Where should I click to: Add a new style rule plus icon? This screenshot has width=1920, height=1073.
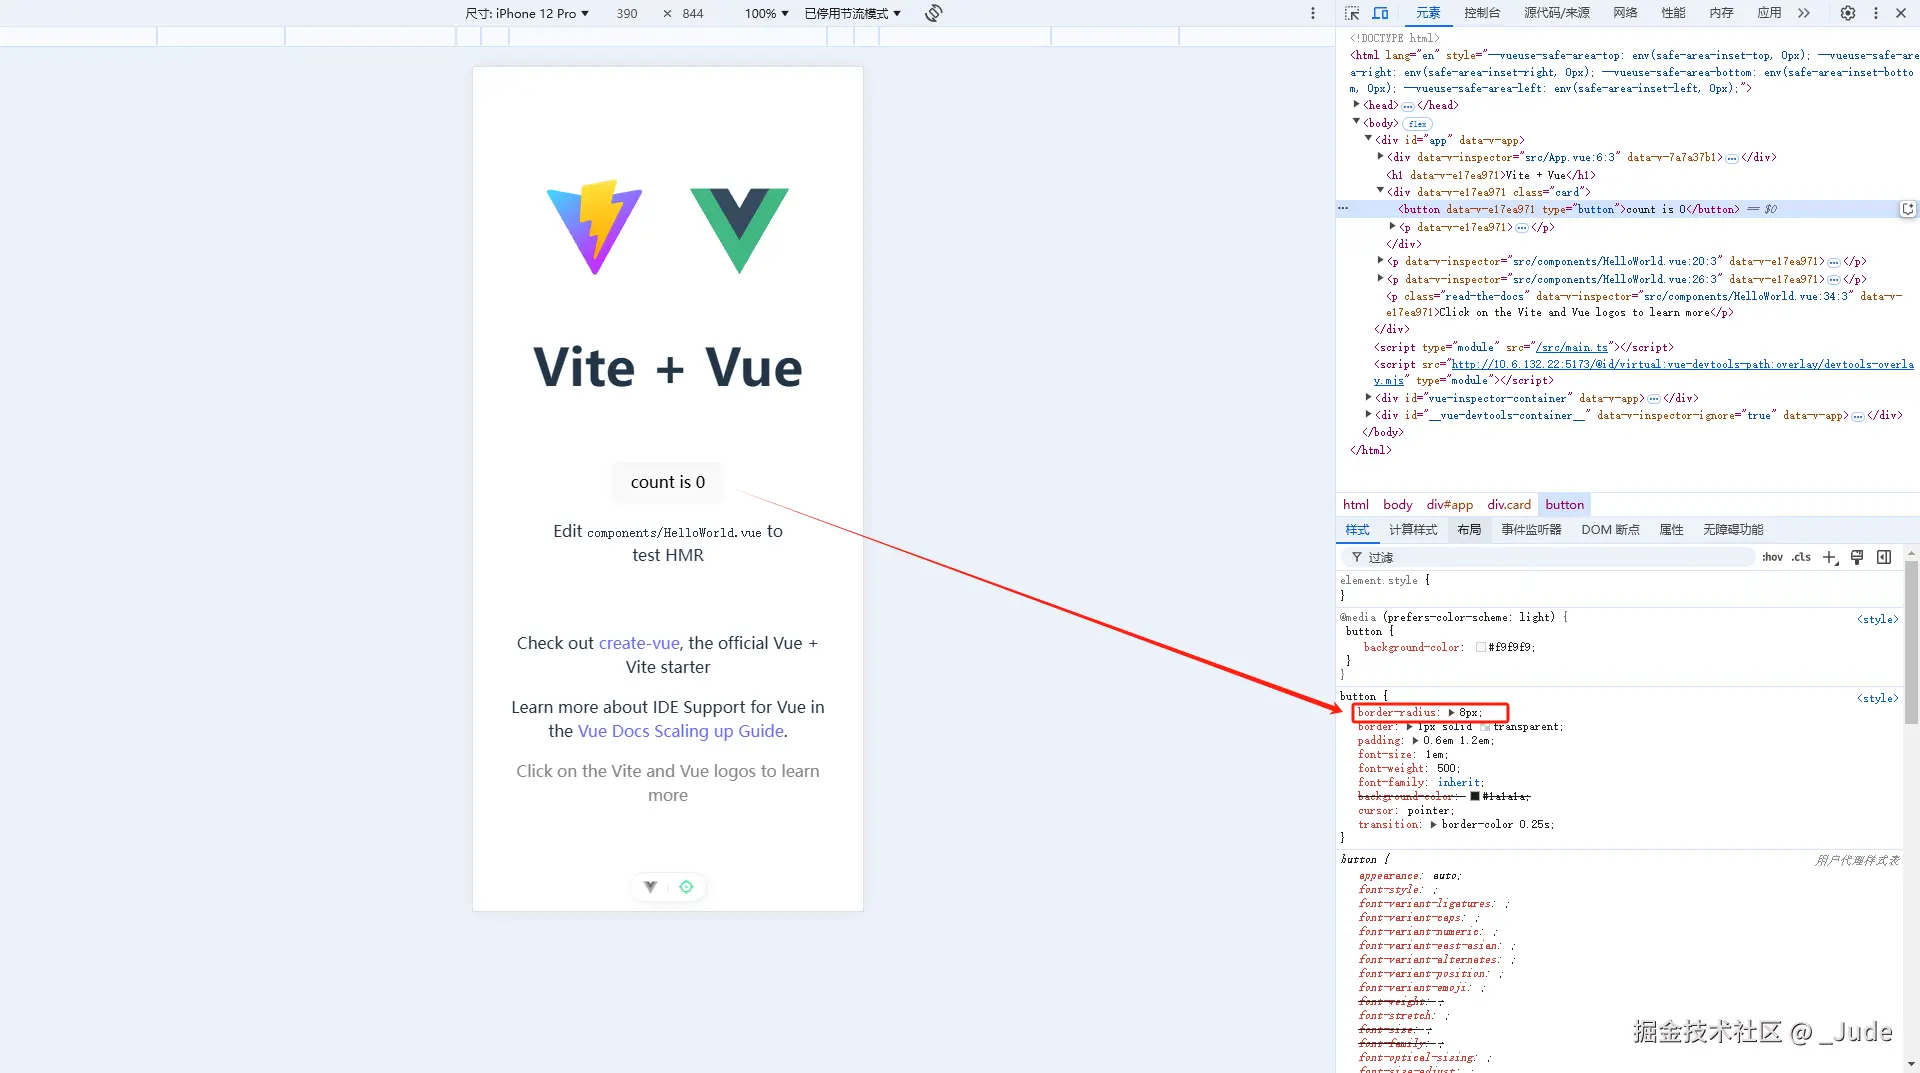tap(1830, 557)
